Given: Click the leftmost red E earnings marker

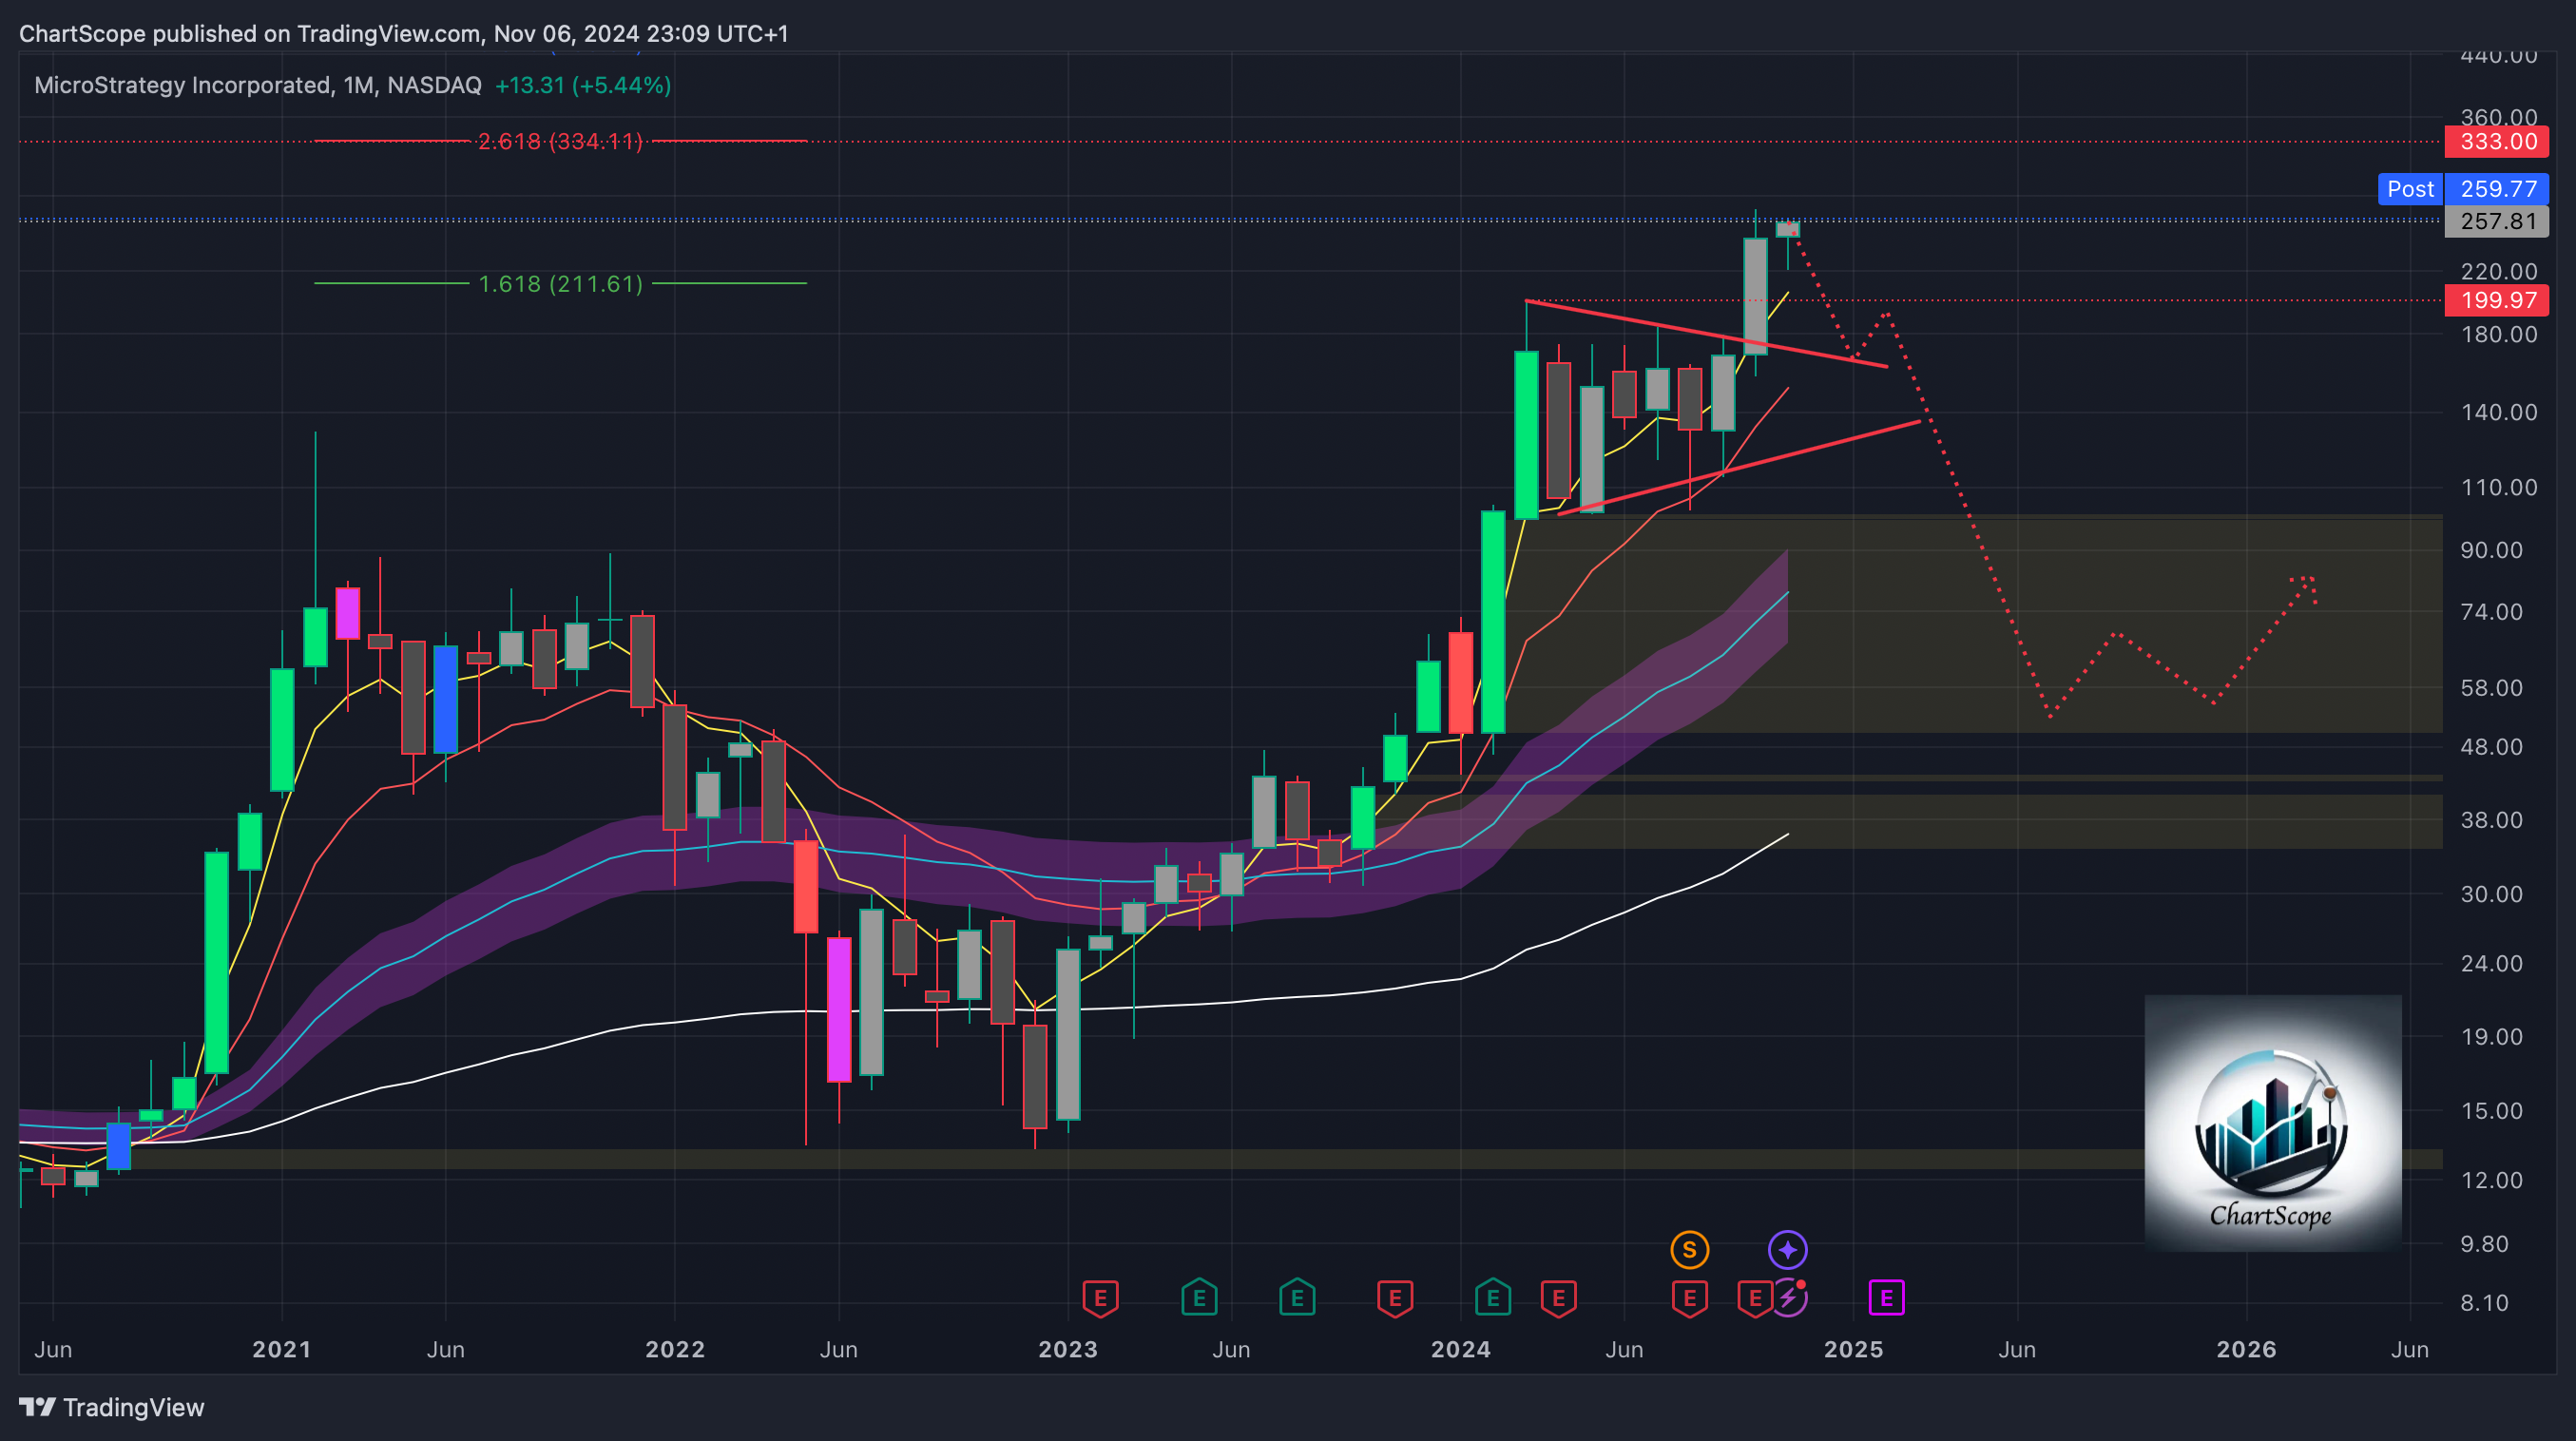Looking at the screenshot, I should (x=1100, y=1298).
